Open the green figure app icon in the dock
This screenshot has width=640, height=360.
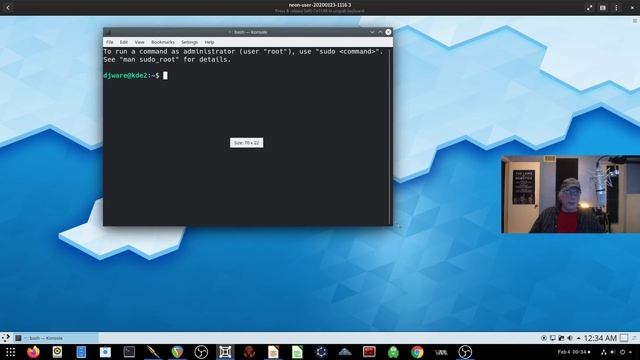(393, 352)
